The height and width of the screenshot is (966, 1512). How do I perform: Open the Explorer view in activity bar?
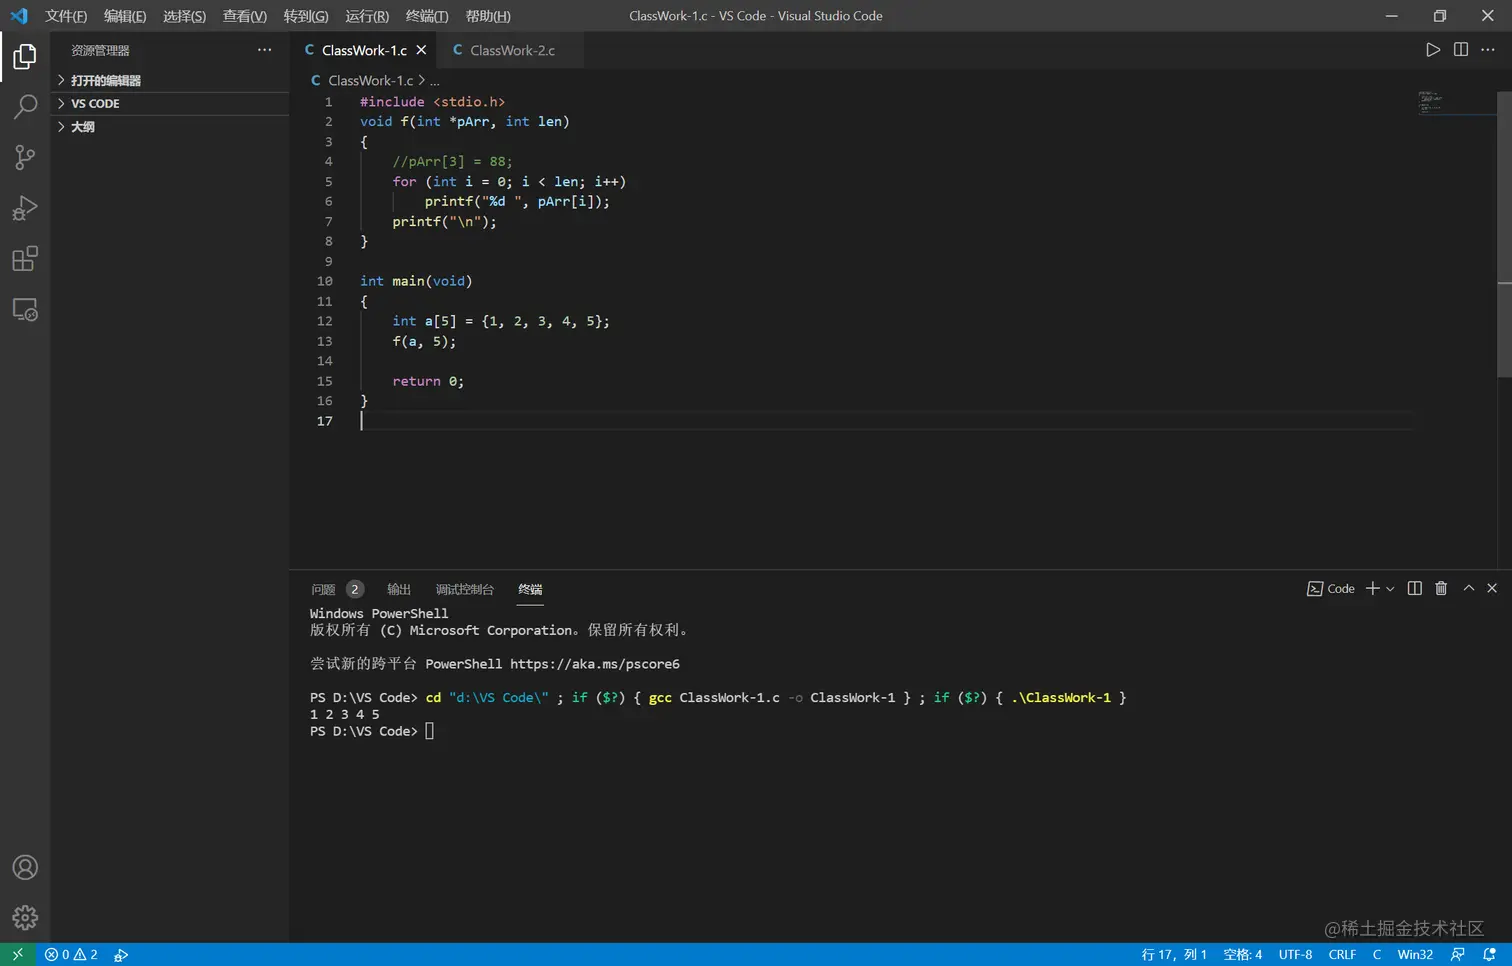(25, 56)
